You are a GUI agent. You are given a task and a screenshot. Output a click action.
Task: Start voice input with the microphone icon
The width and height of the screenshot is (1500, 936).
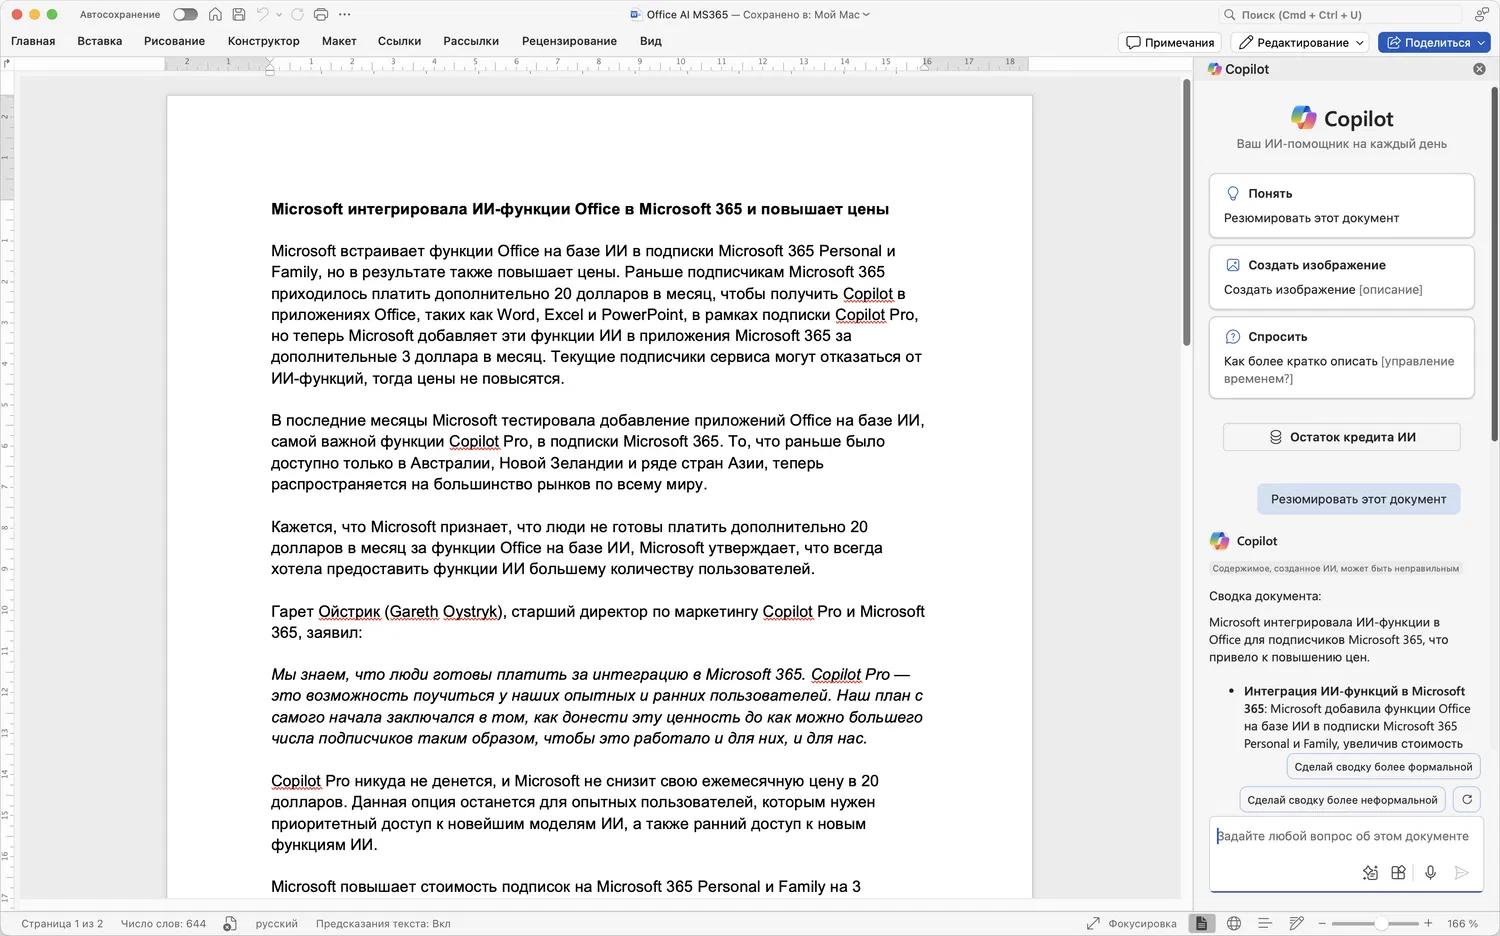1431,873
